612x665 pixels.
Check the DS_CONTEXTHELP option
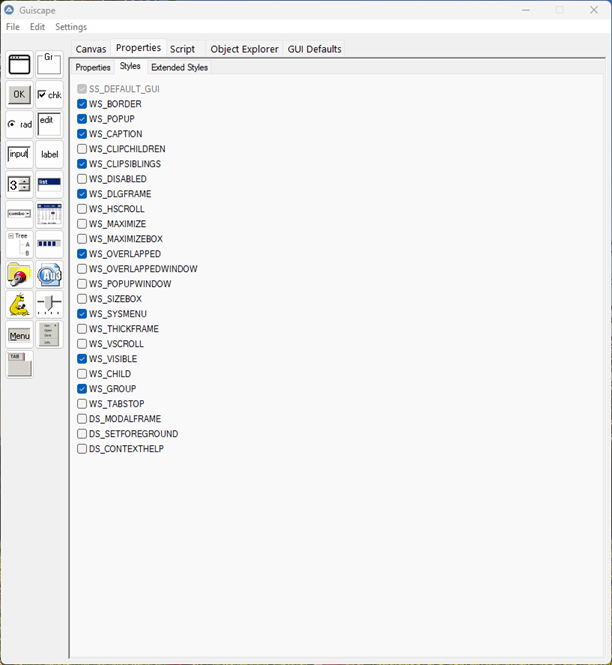click(x=82, y=449)
